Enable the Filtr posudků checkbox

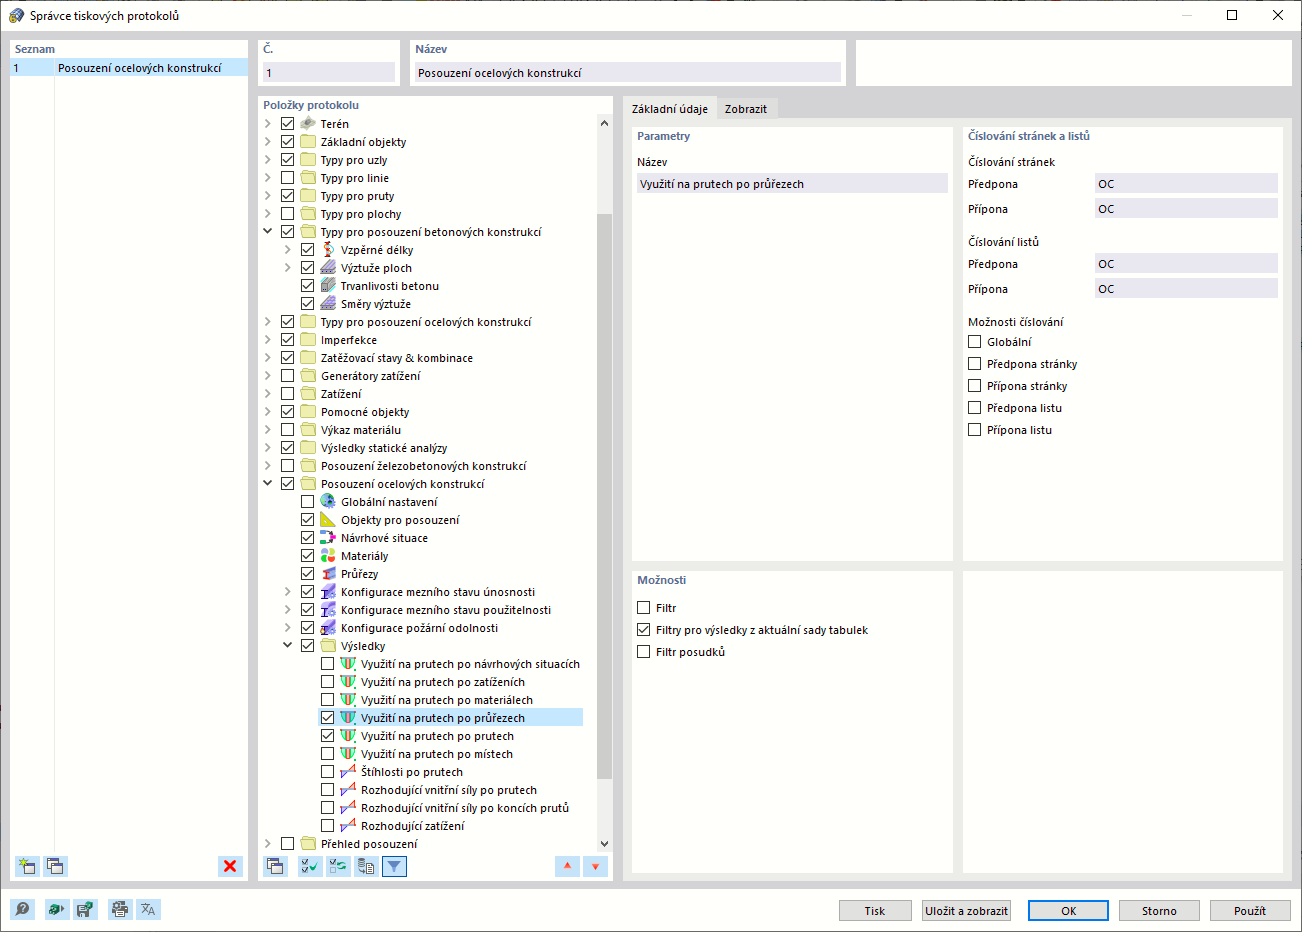pyautogui.click(x=644, y=652)
